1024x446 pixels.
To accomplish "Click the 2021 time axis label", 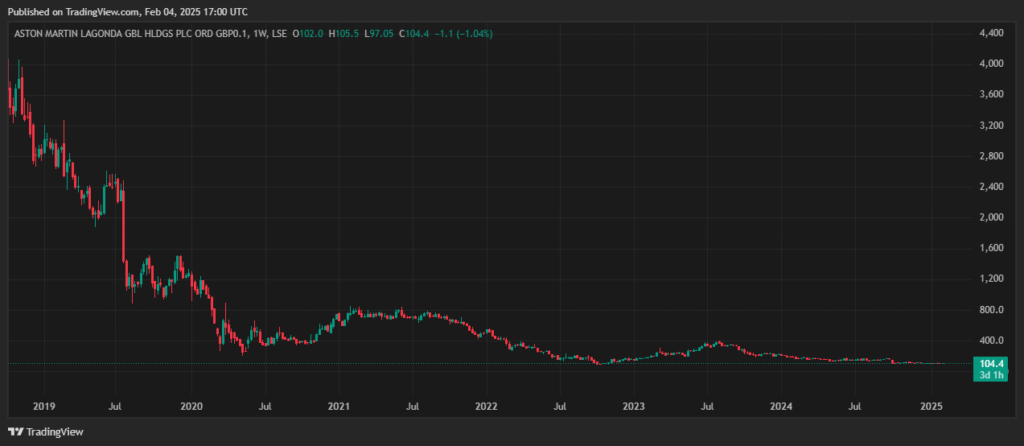I will pyautogui.click(x=339, y=406).
